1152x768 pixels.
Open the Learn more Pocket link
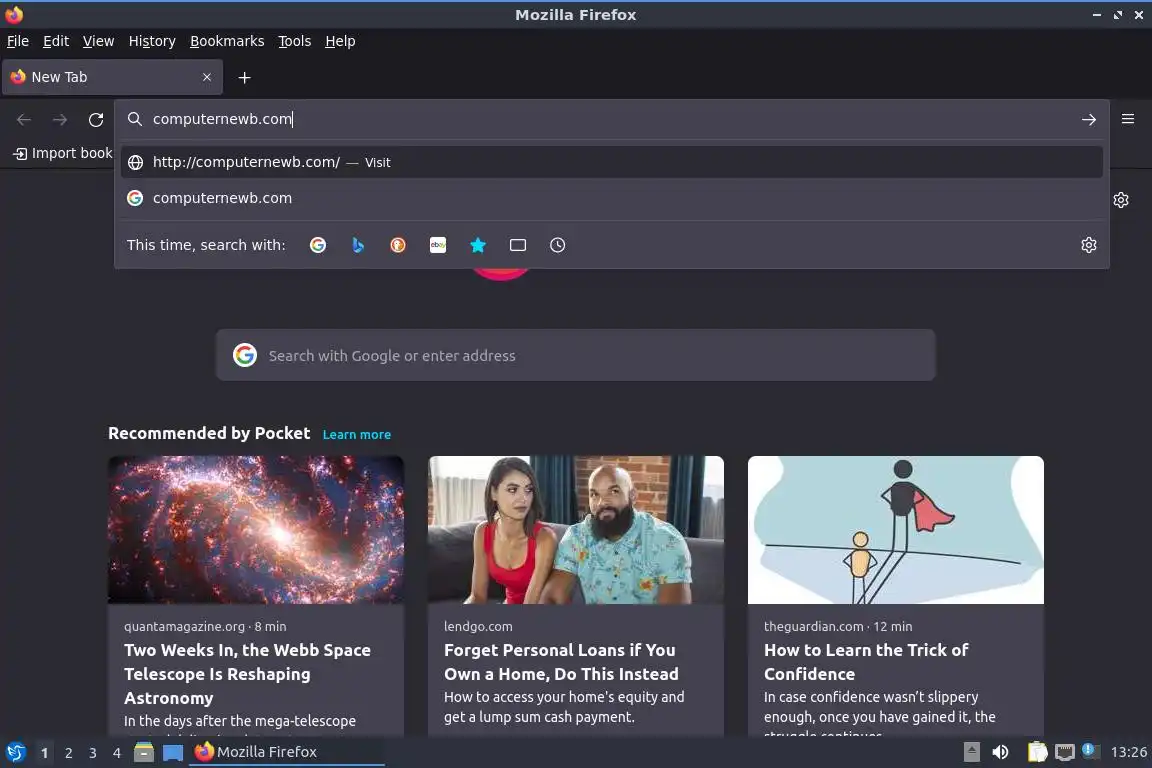[x=356, y=435]
